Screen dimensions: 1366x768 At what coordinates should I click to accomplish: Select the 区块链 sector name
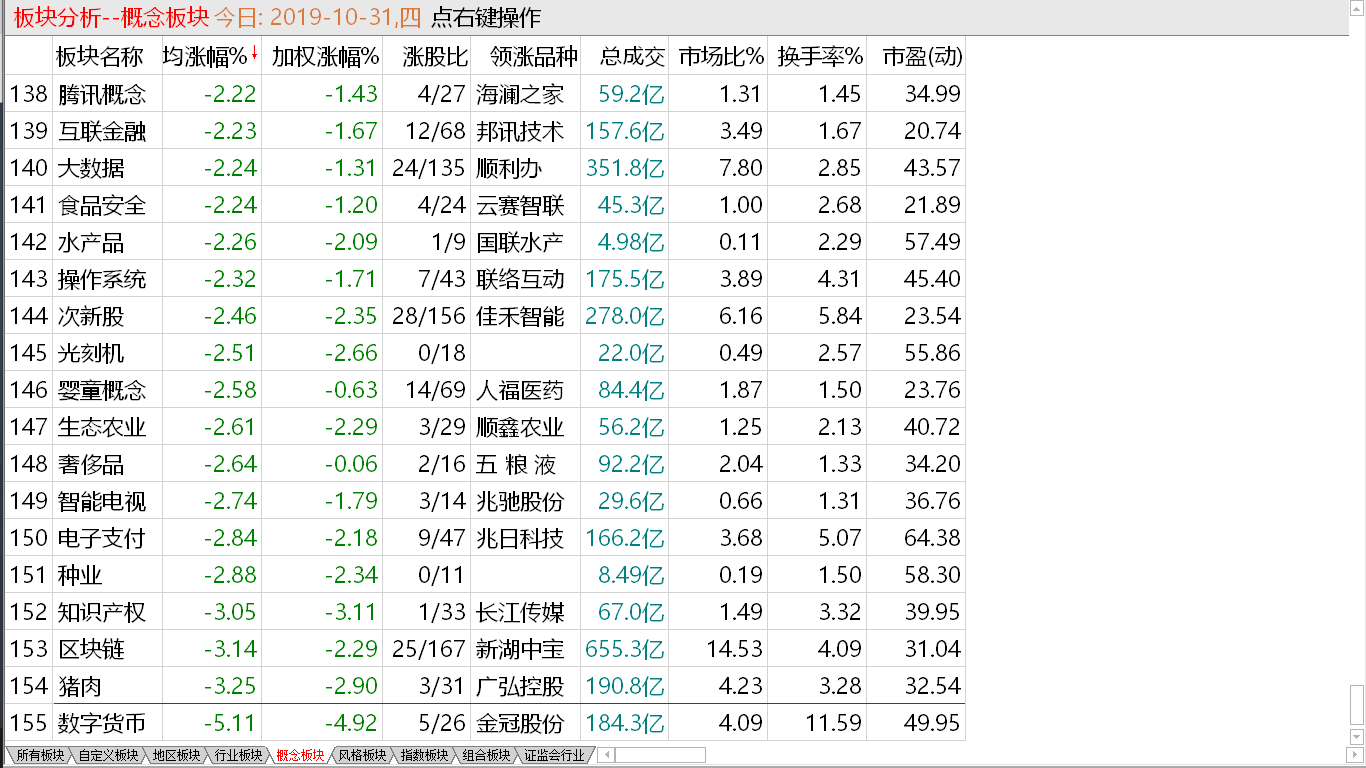[92, 649]
